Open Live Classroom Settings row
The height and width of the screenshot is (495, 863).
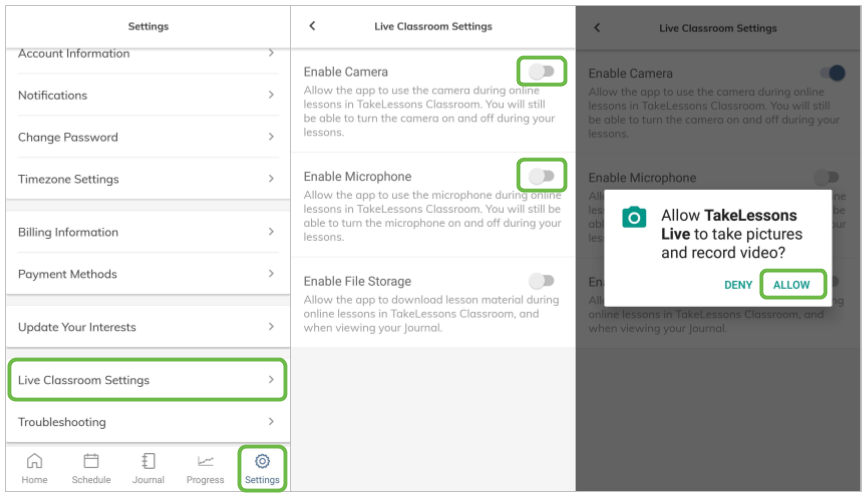click(x=148, y=379)
